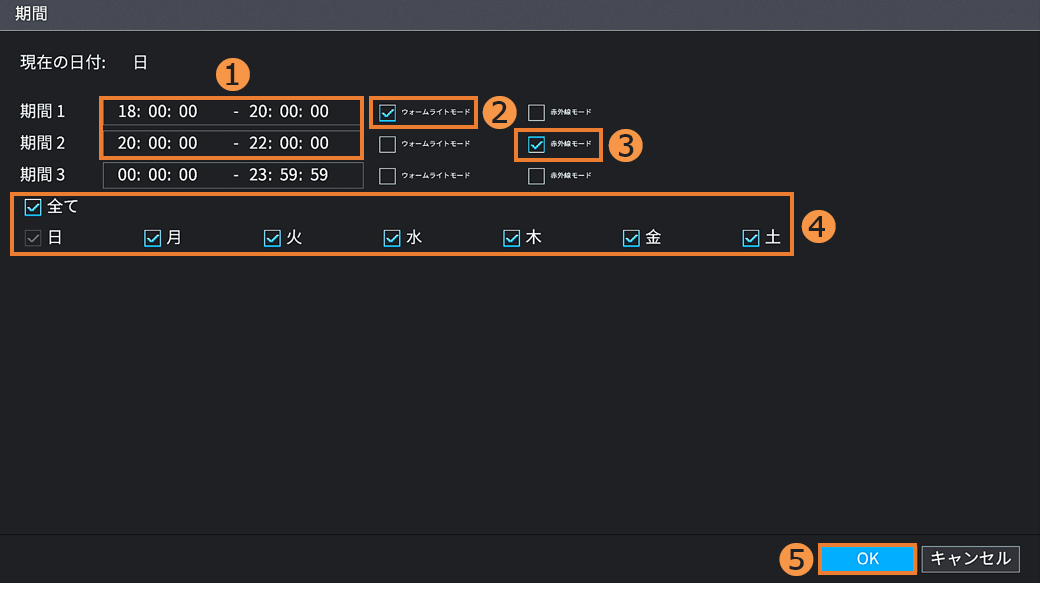Viewport: 1040px width, 609px height.
Task: Click the Period 3 end time 23:59:59
Action: [x=288, y=176]
